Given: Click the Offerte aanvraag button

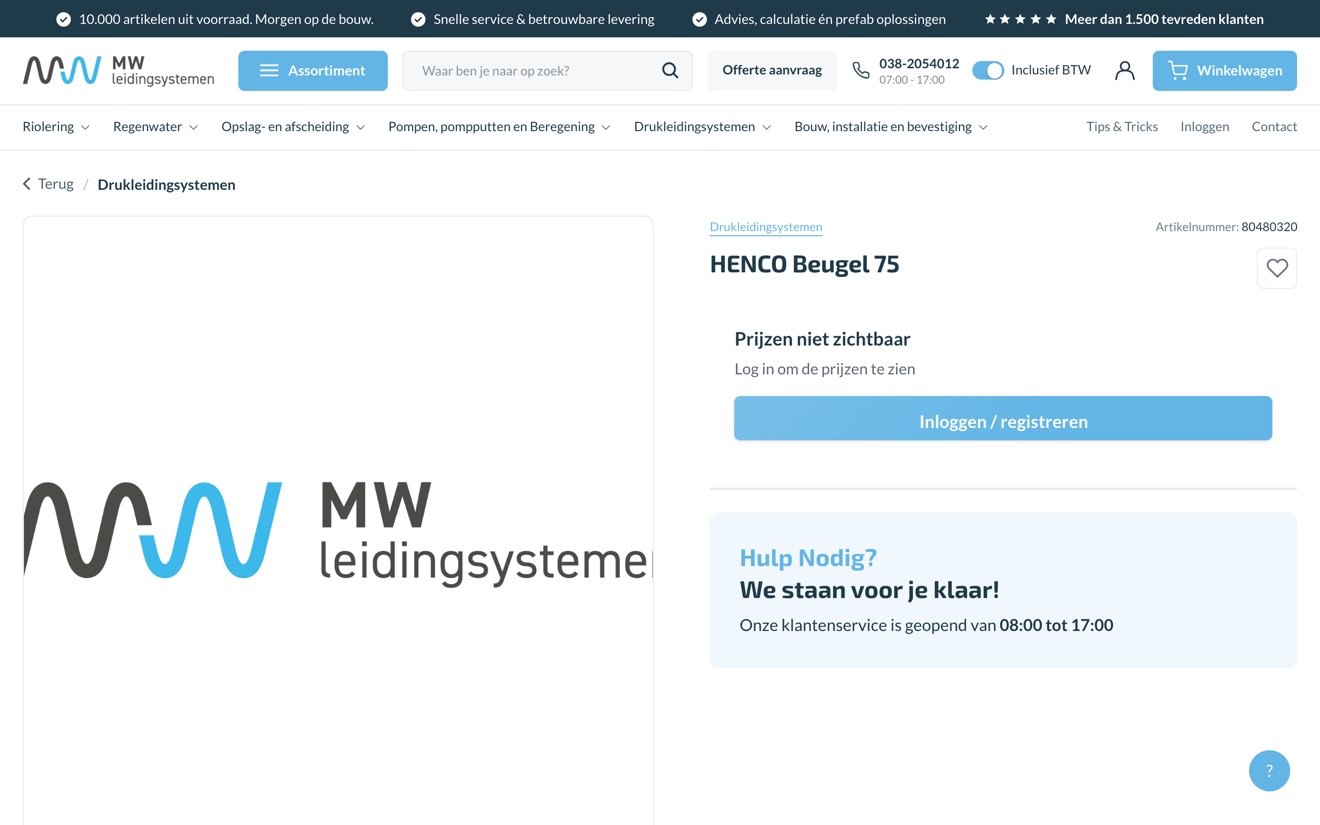Looking at the screenshot, I should click(x=772, y=71).
